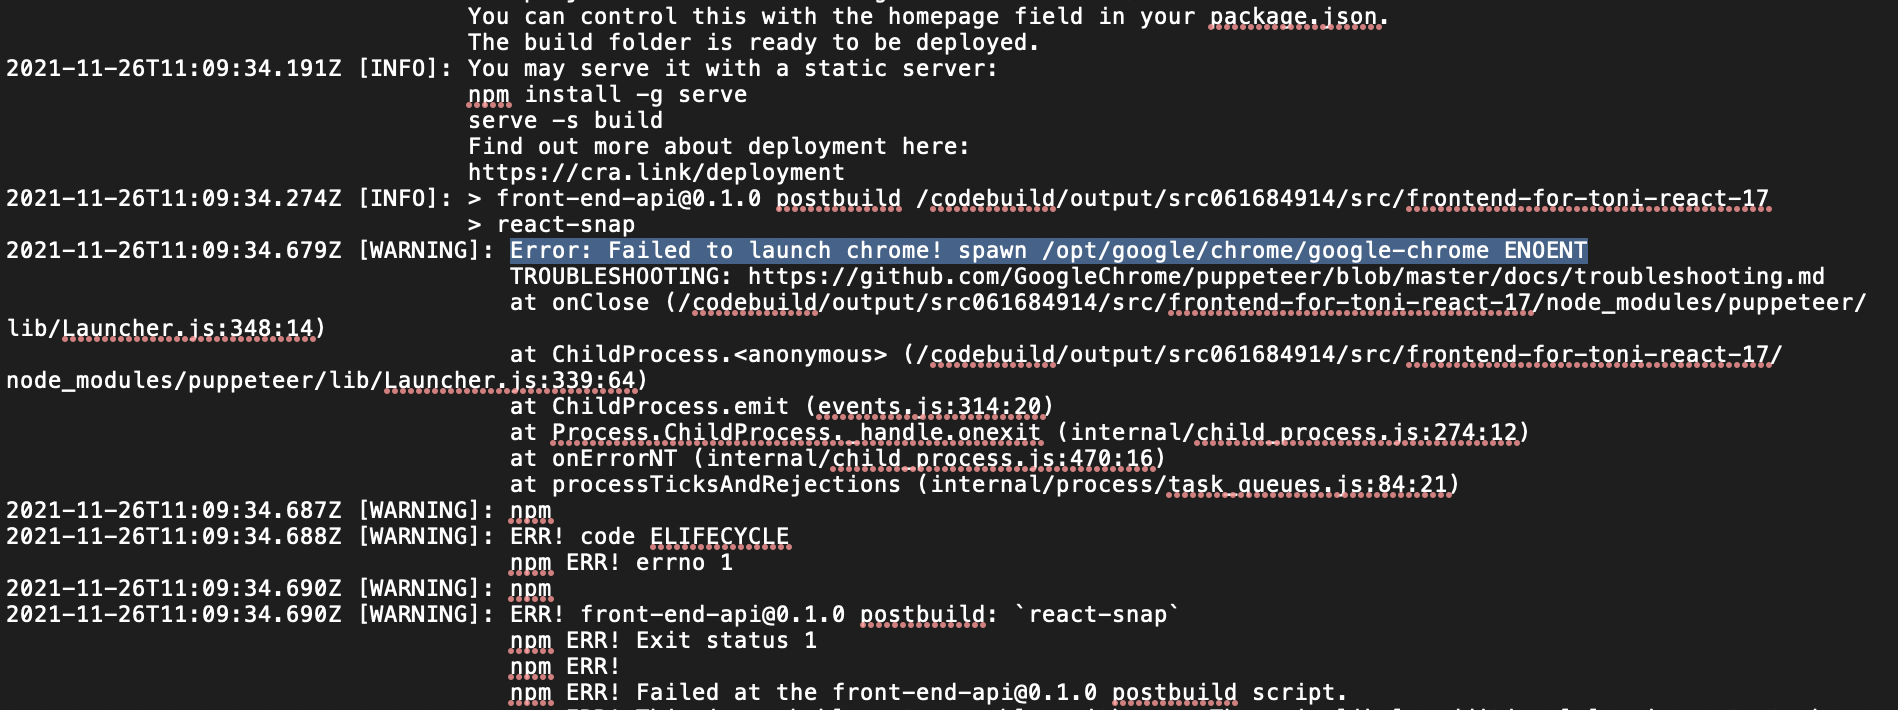Click the '> react-snap' script line
1898x710 pixels.
(x=551, y=224)
